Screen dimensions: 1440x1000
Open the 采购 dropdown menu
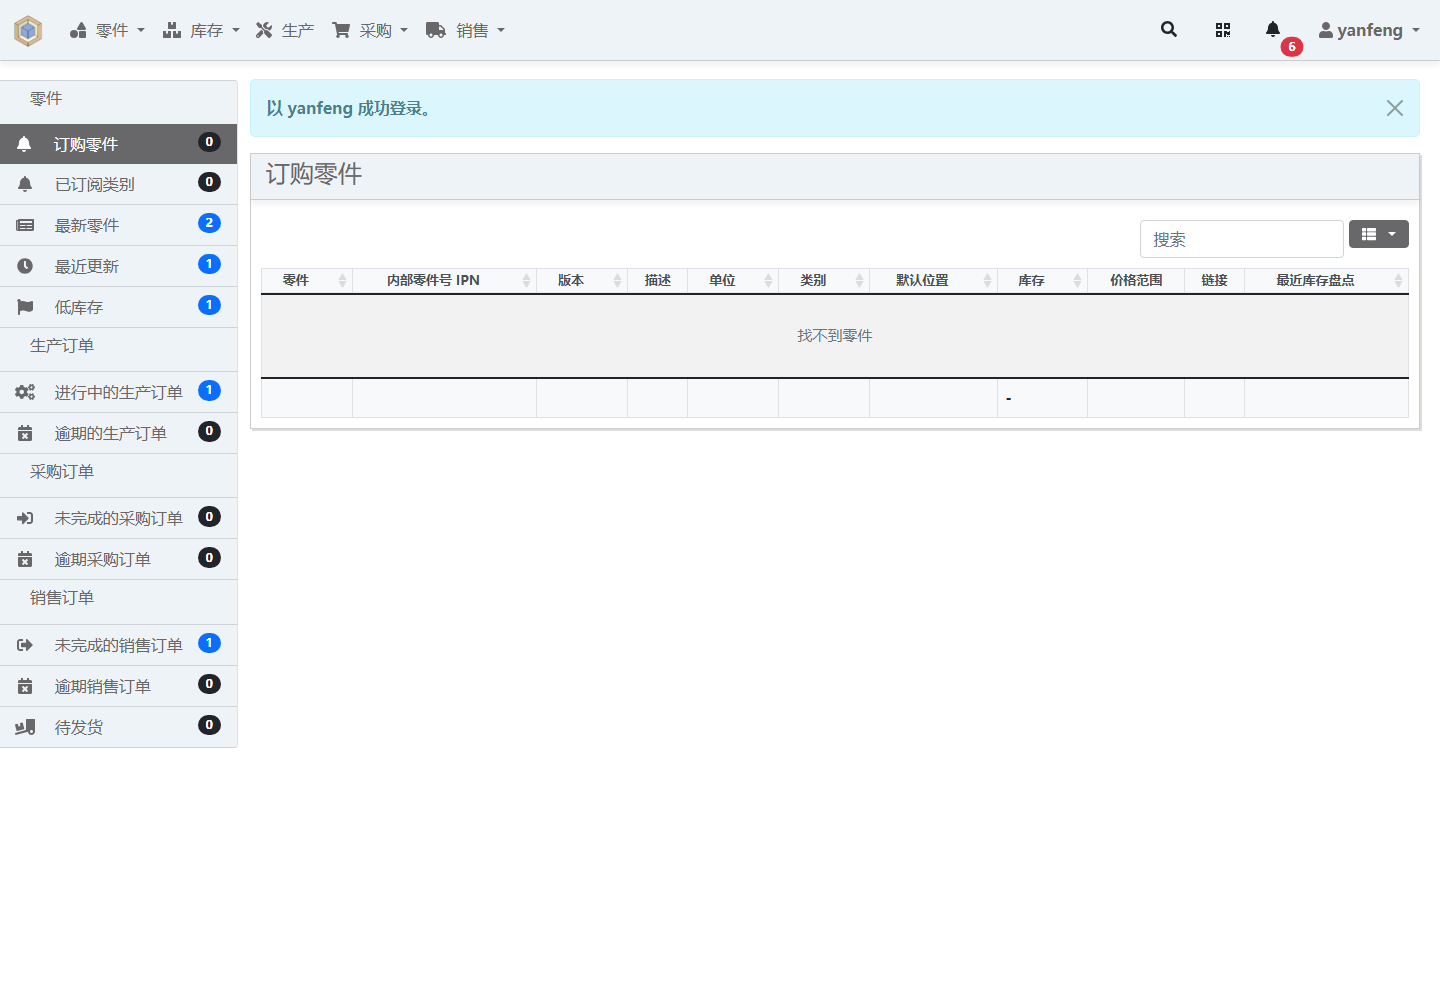coord(370,30)
